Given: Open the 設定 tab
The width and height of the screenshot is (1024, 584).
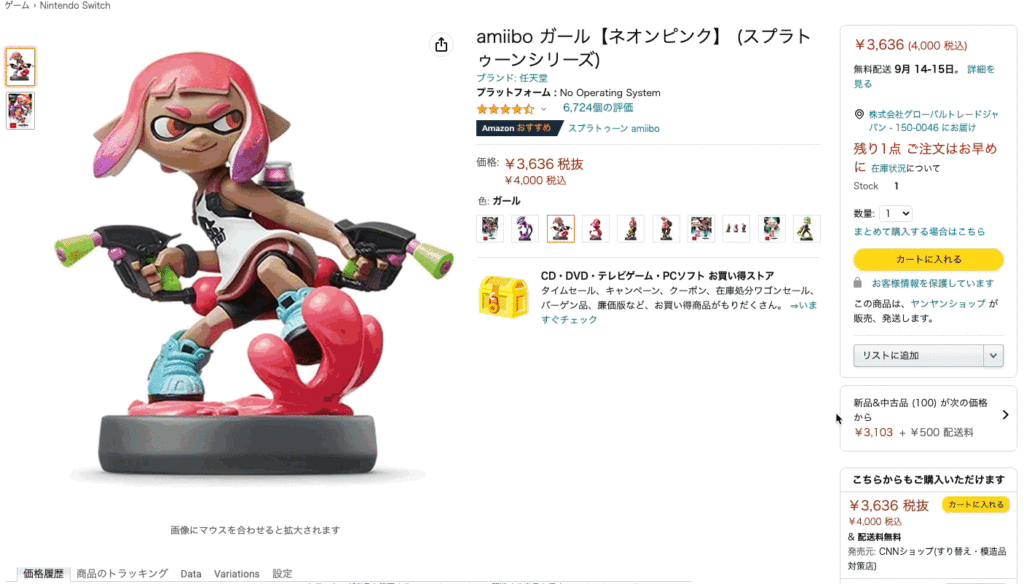Looking at the screenshot, I should 282,574.
